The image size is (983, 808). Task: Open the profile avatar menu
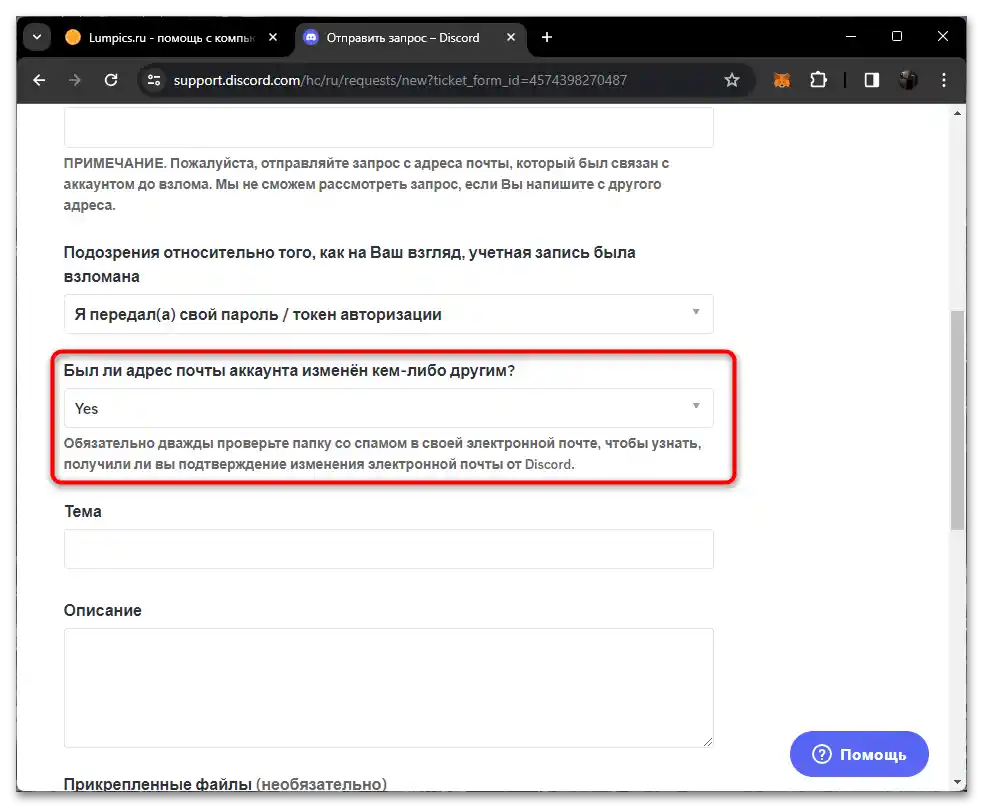[x=908, y=80]
